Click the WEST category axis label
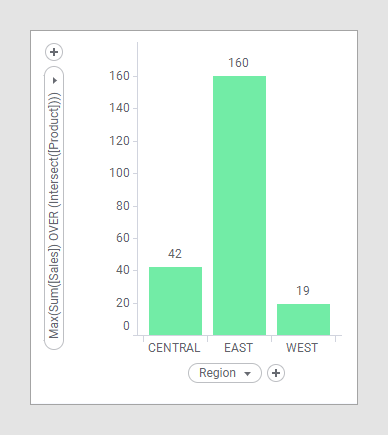The width and height of the screenshot is (388, 435). 302,348
